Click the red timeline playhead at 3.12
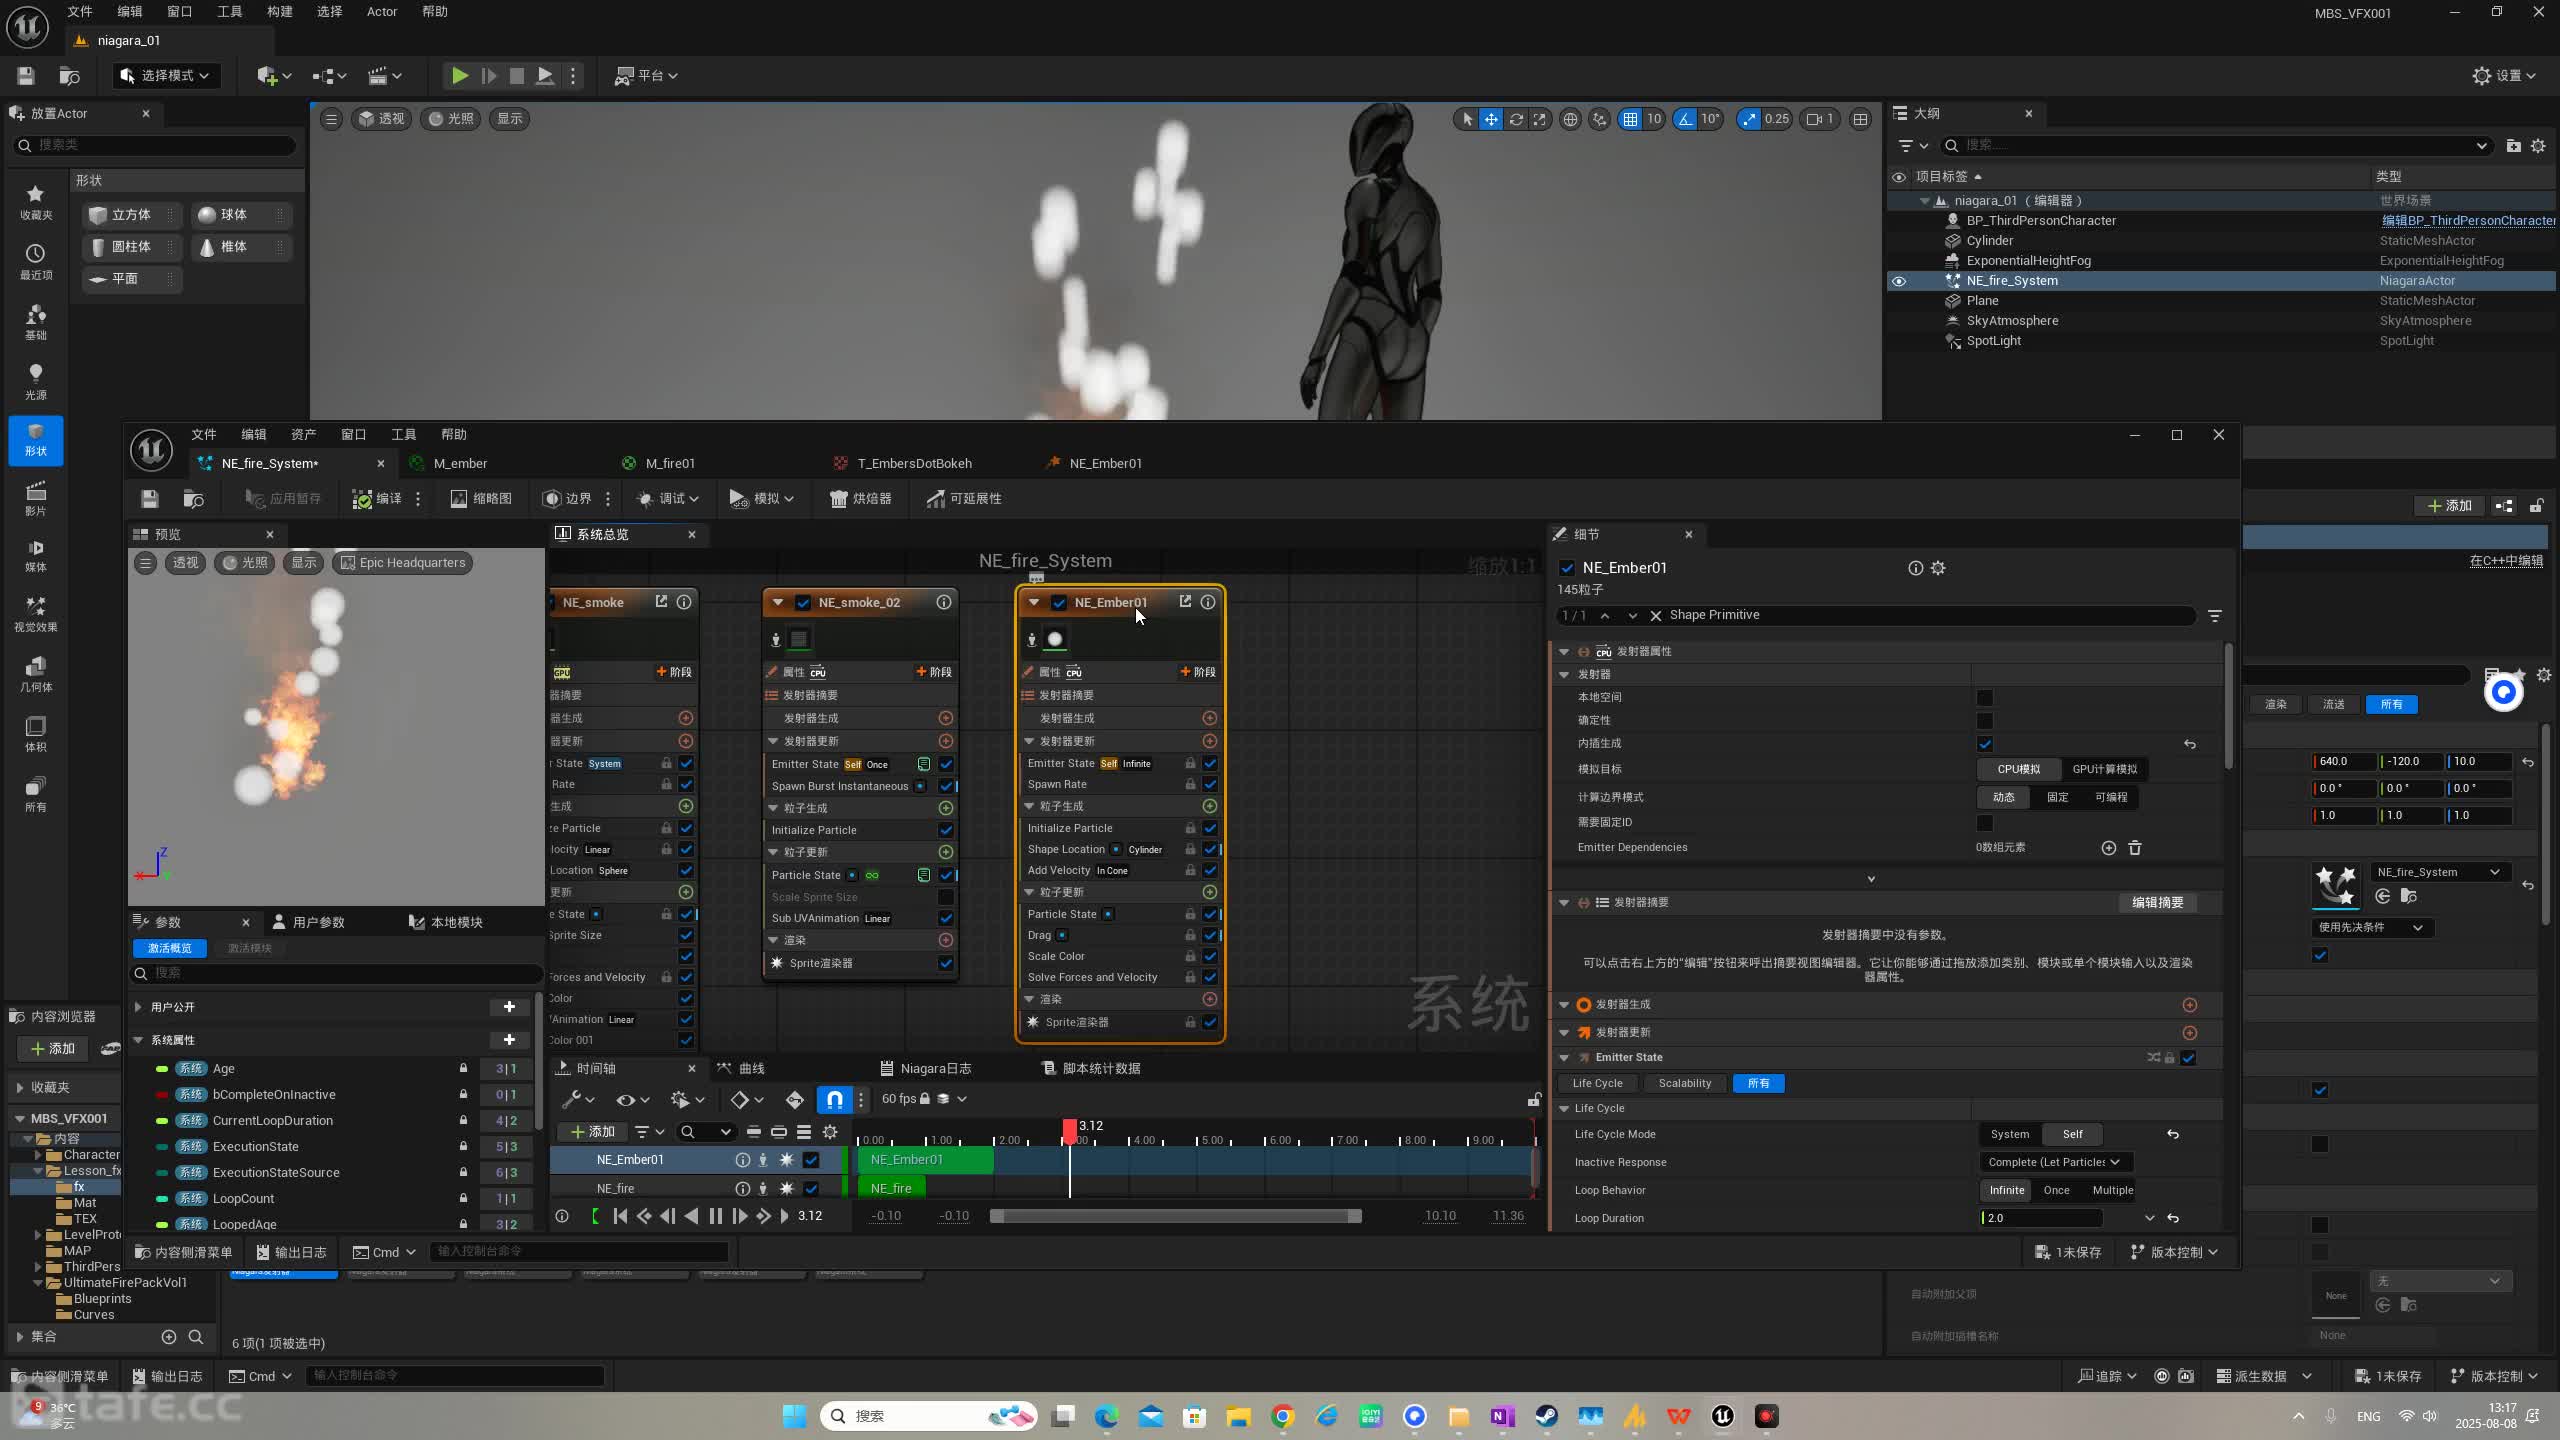The width and height of the screenshot is (2560, 1440). point(1070,1130)
